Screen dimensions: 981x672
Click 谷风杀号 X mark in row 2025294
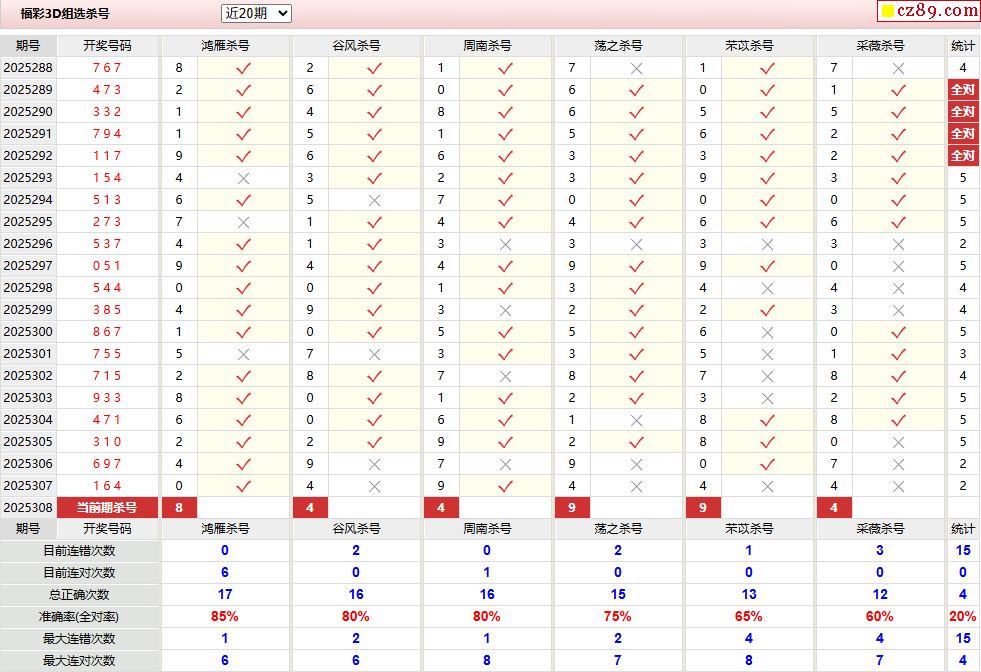[x=374, y=200]
